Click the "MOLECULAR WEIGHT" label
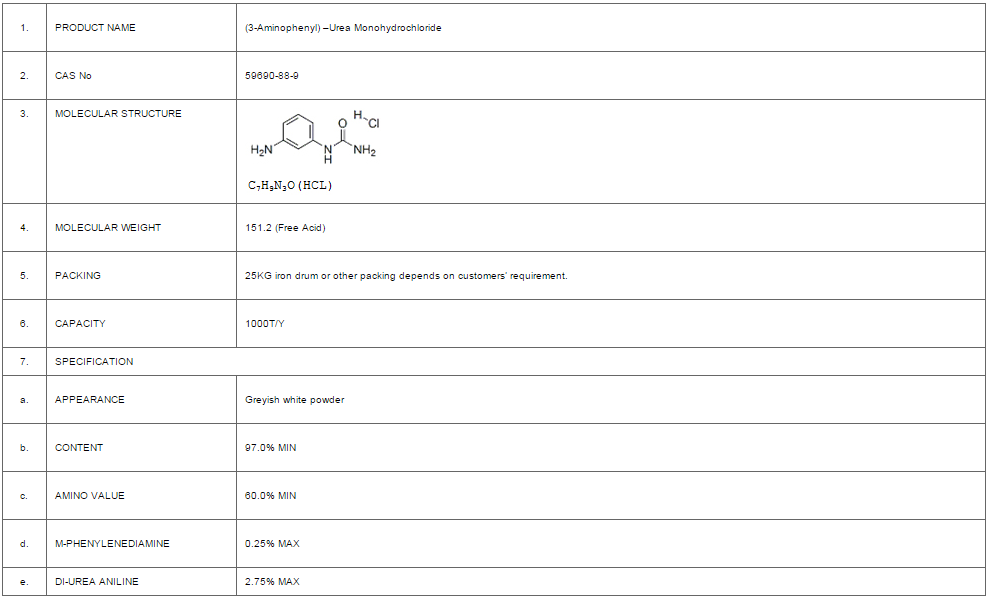 (108, 228)
